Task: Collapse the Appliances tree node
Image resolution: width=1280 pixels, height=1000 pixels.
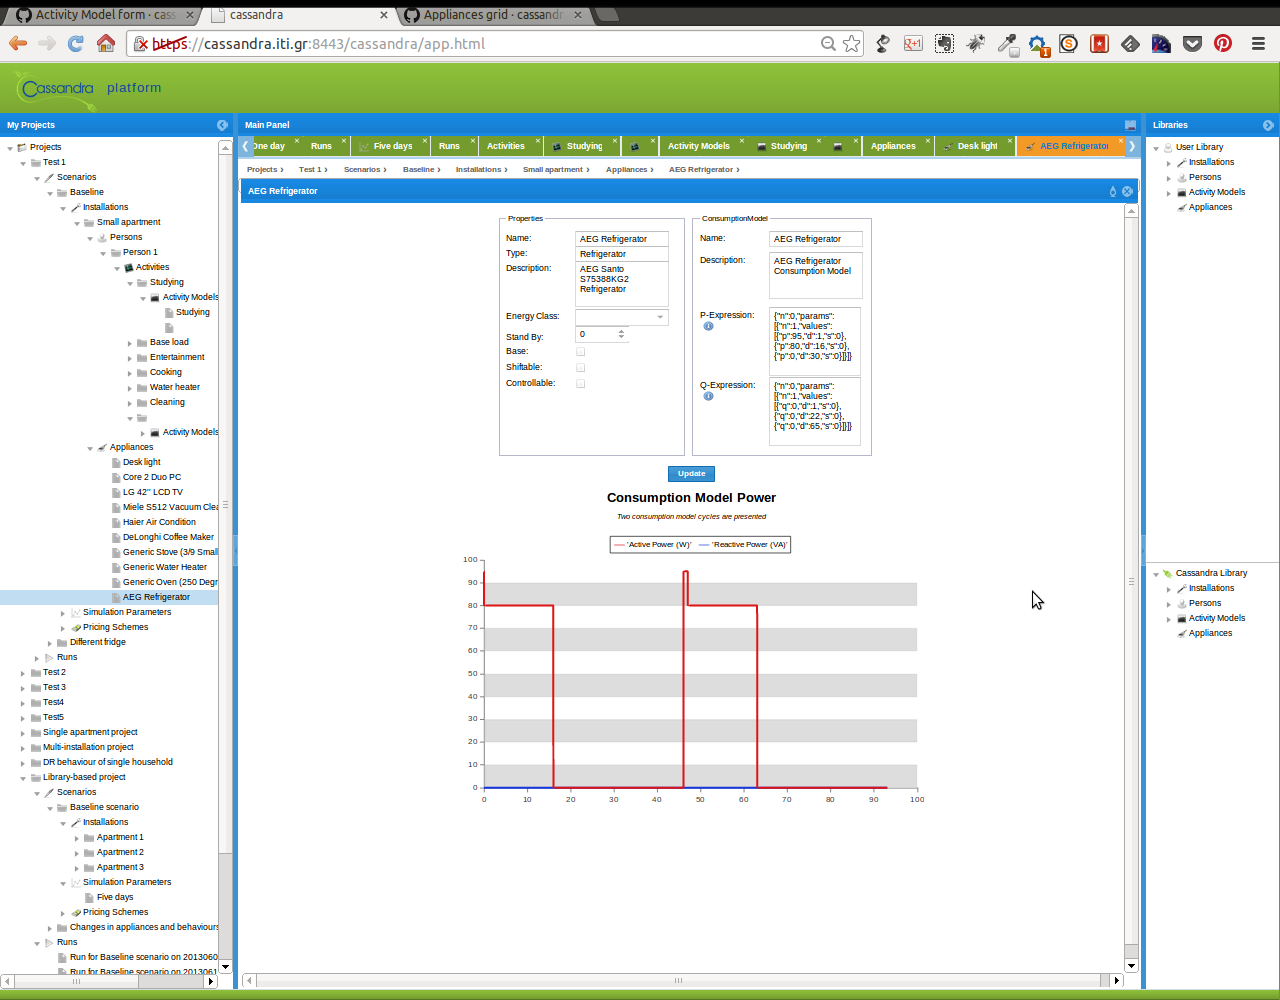Action: 90,447
